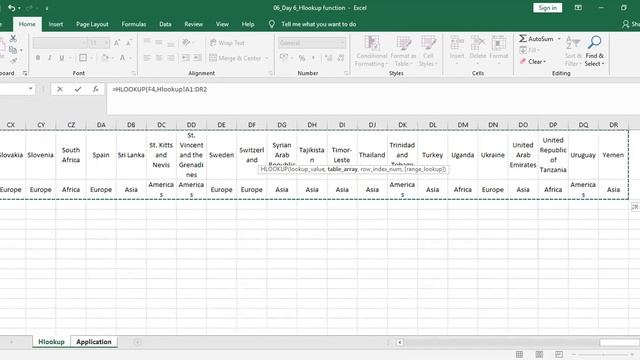
Task: Increase font size with larger A icon
Action: pyautogui.click(x=117, y=43)
